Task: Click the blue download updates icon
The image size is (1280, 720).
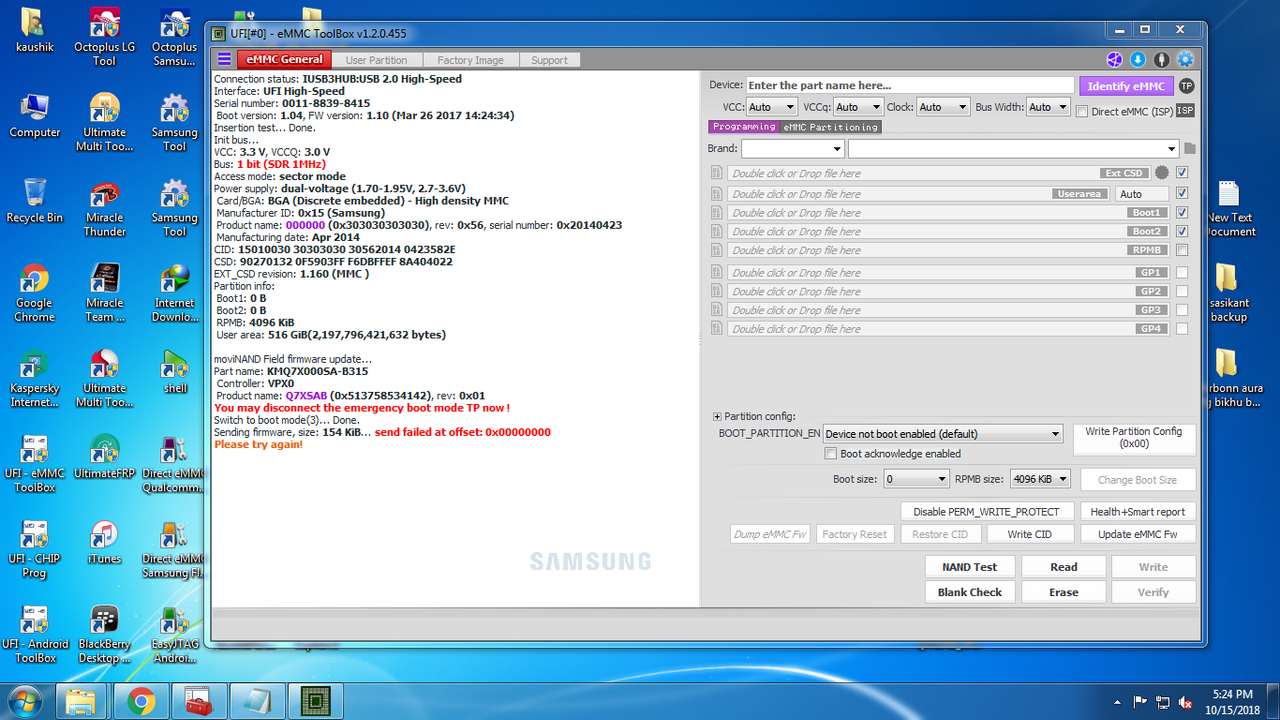Action: pos(1138,60)
